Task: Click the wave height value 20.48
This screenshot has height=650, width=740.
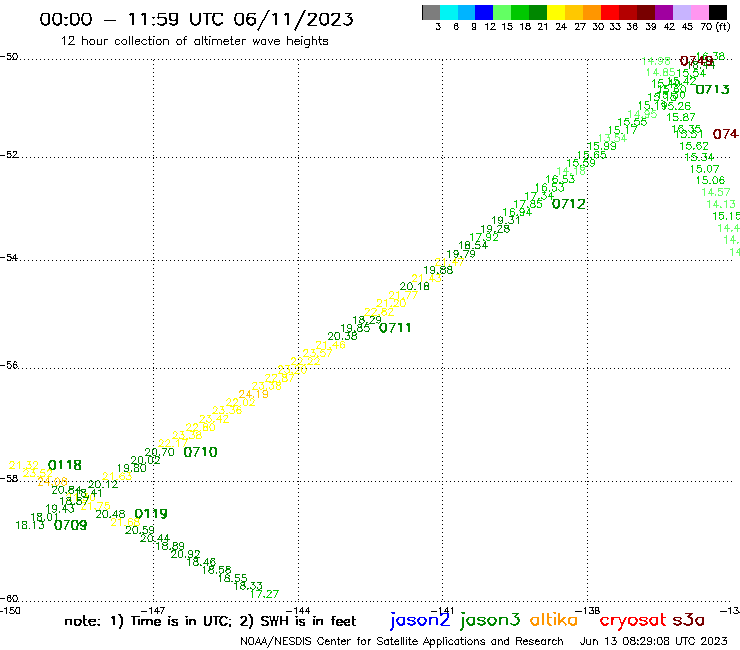Action: (110, 514)
